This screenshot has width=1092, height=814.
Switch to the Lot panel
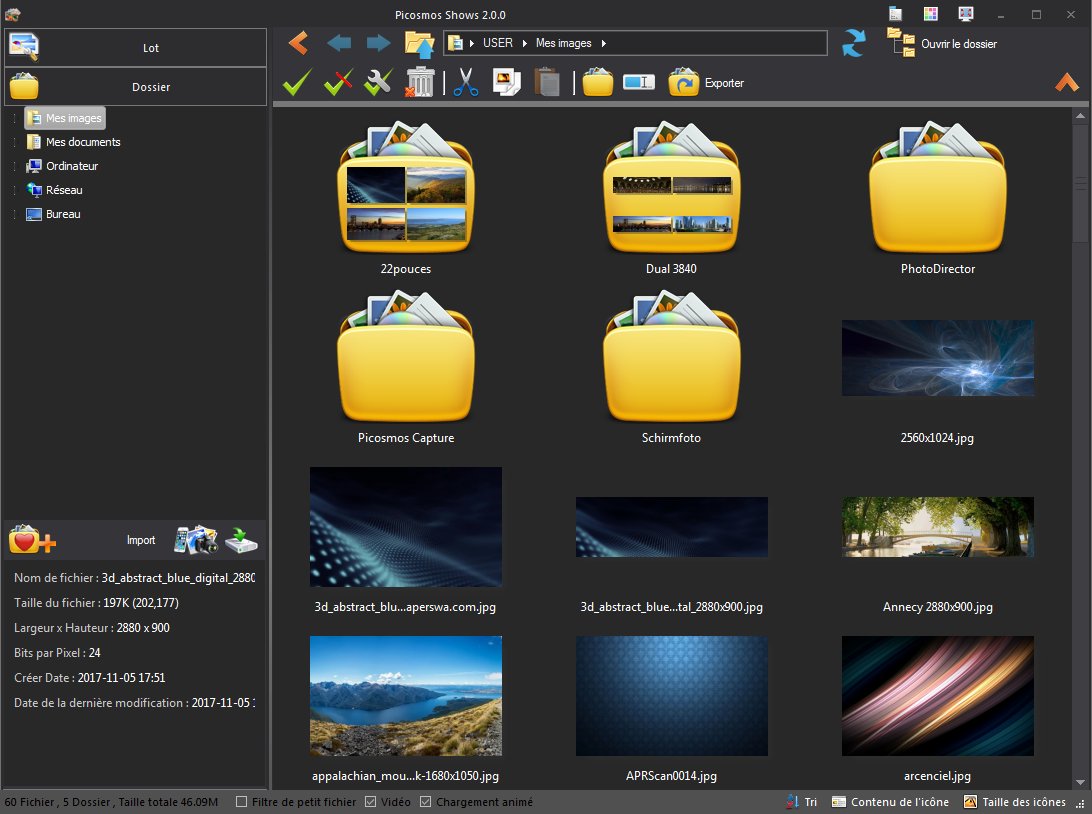(136, 47)
